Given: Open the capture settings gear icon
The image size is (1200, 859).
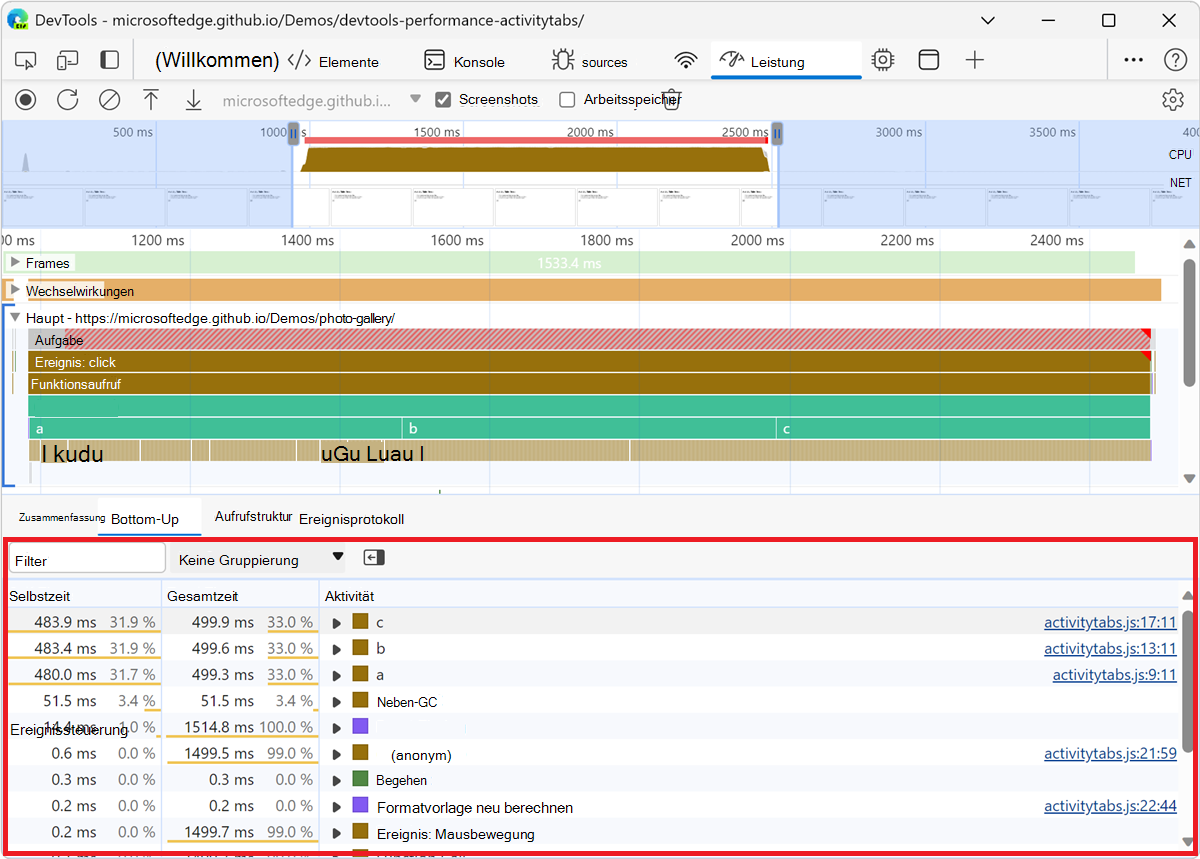Looking at the screenshot, I should coord(1172,99).
